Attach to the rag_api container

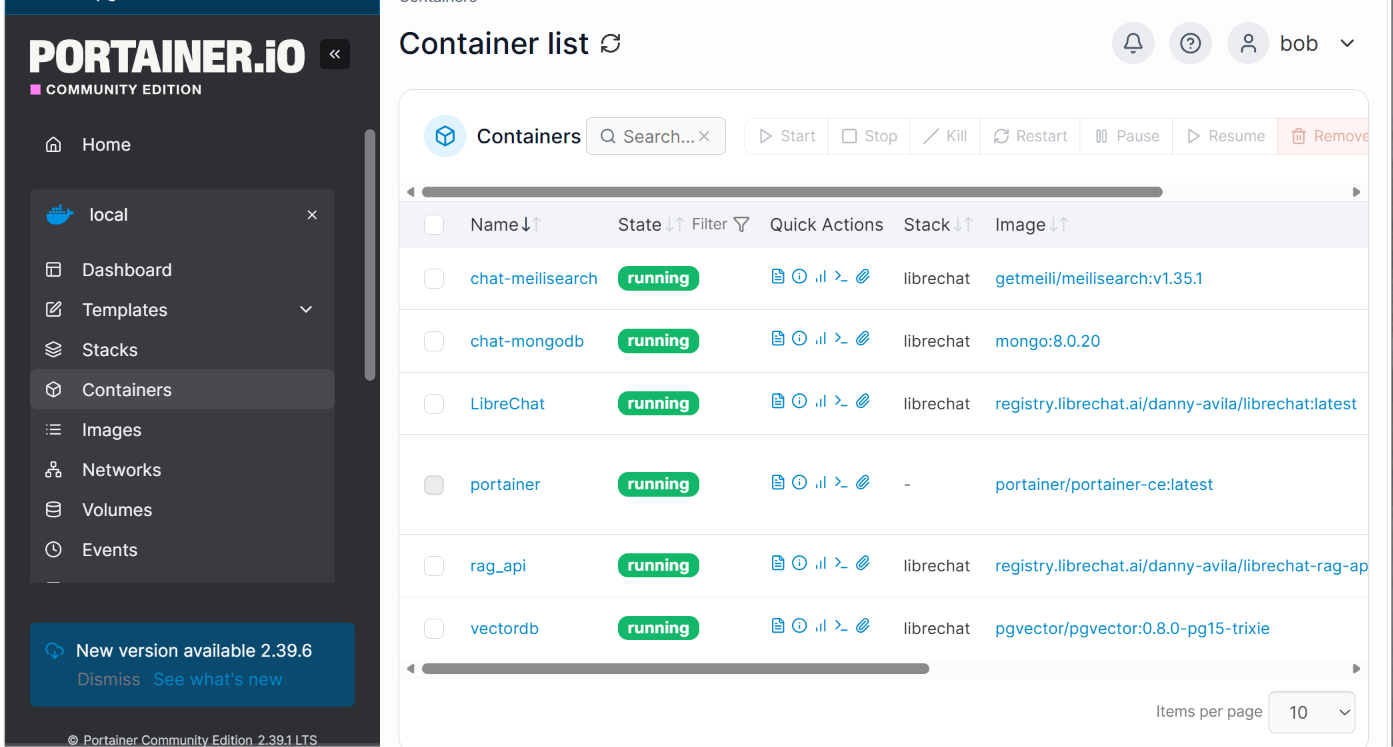863,564
